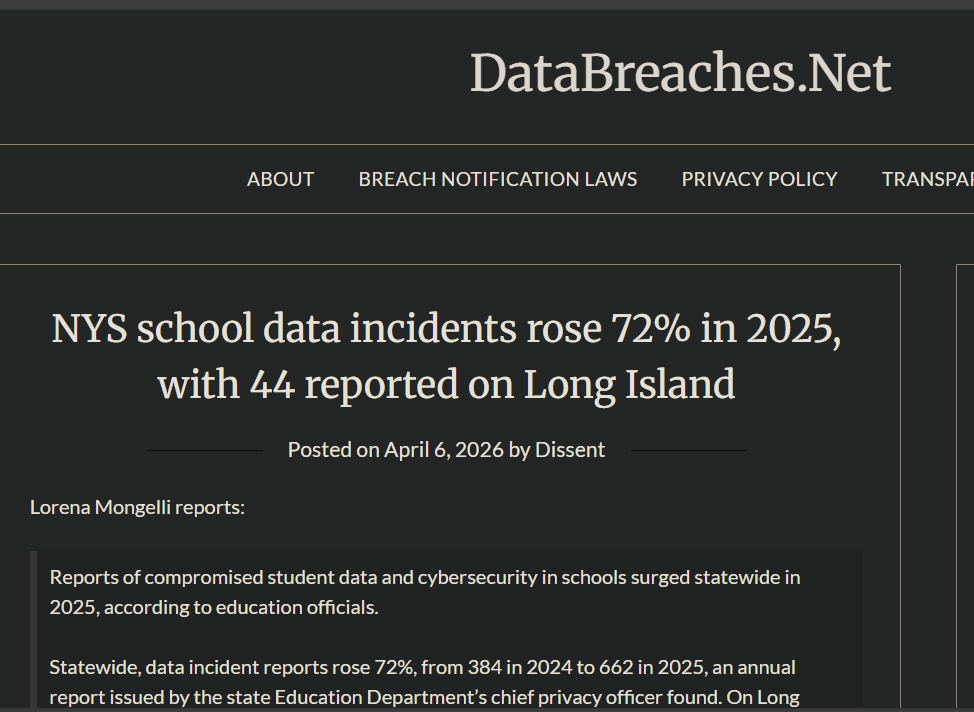Select the partially visible TRANSPAR… nav item
Image resolution: width=974 pixels, height=712 pixels.
point(927,179)
